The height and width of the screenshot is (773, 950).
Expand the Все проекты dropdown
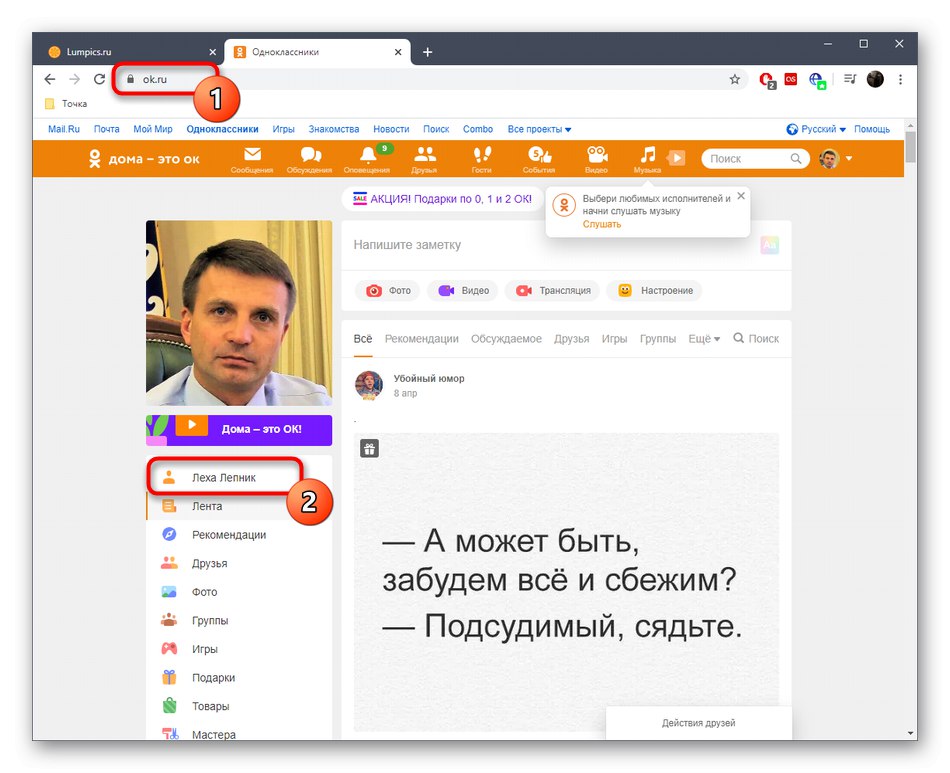point(539,128)
